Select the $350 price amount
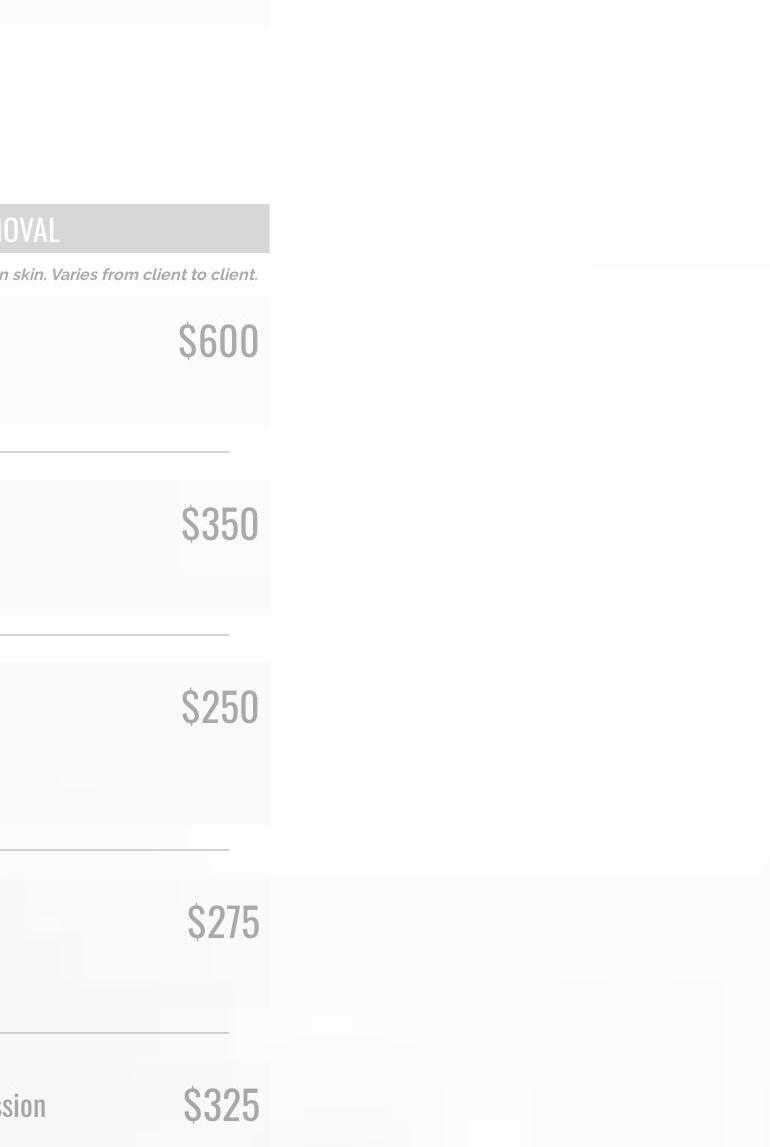This screenshot has width=770, height=1147. (219, 524)
